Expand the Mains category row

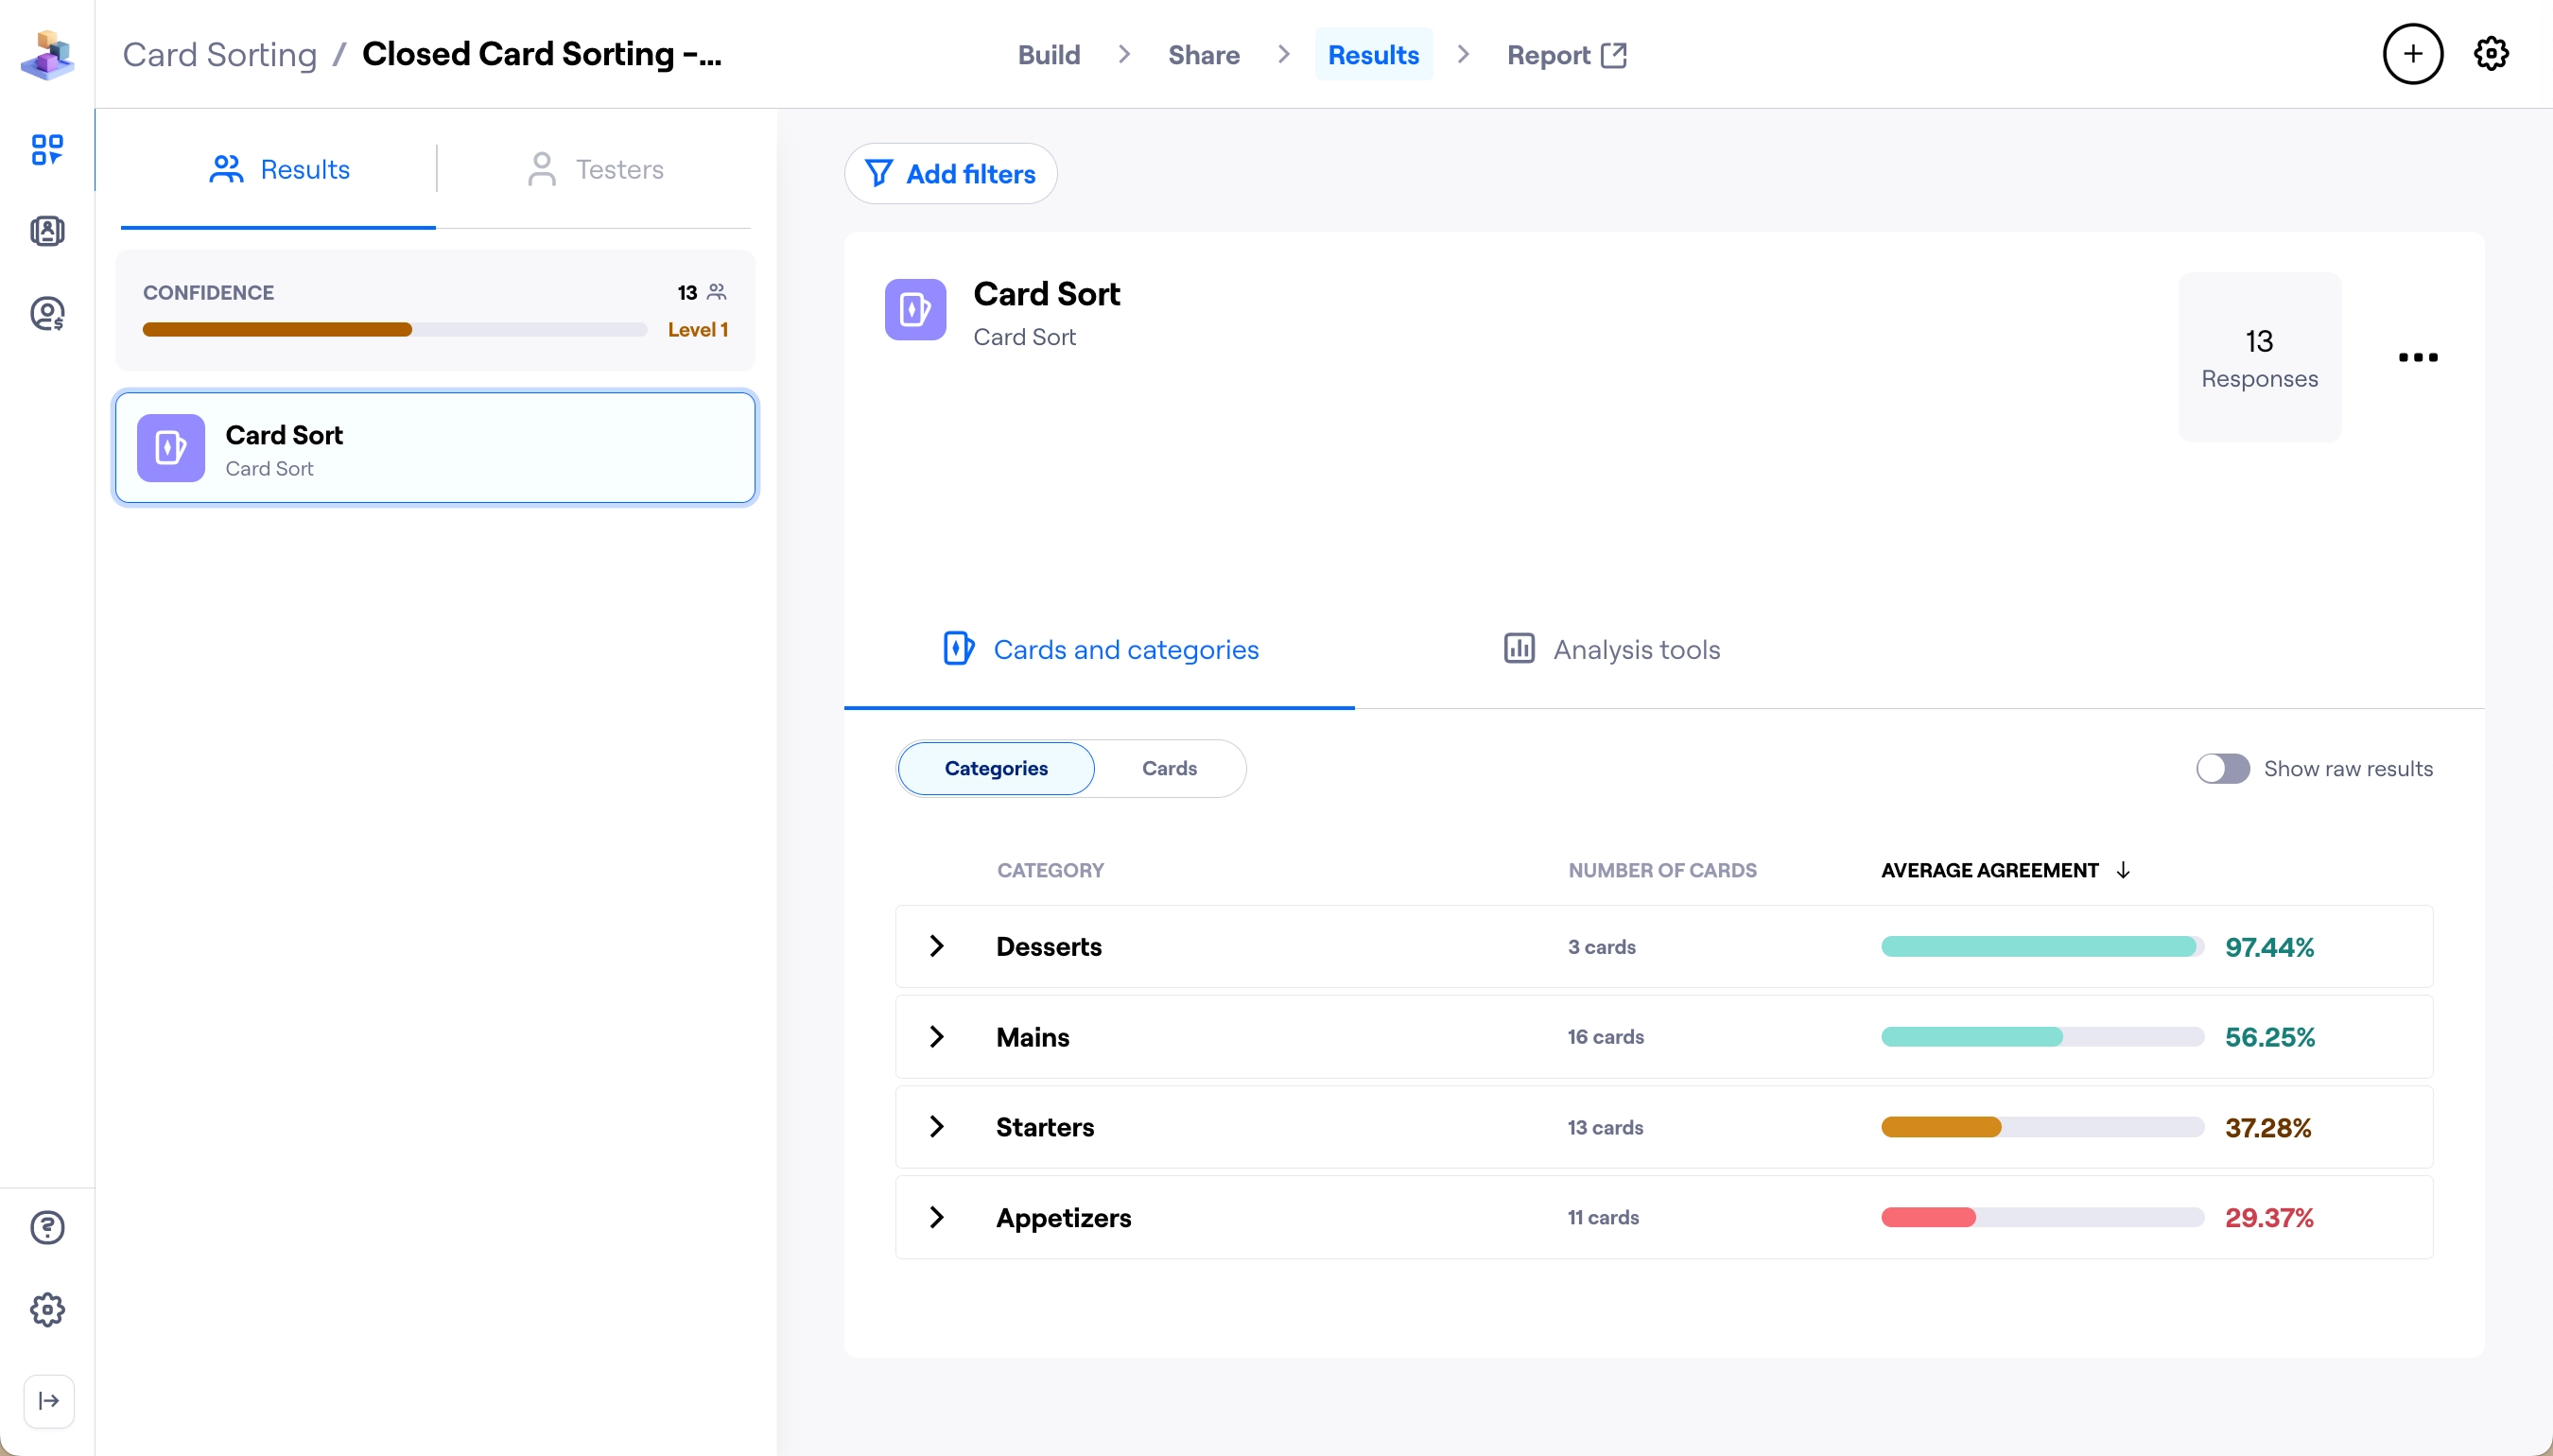pyautogui.click(x=936, y=1037)
